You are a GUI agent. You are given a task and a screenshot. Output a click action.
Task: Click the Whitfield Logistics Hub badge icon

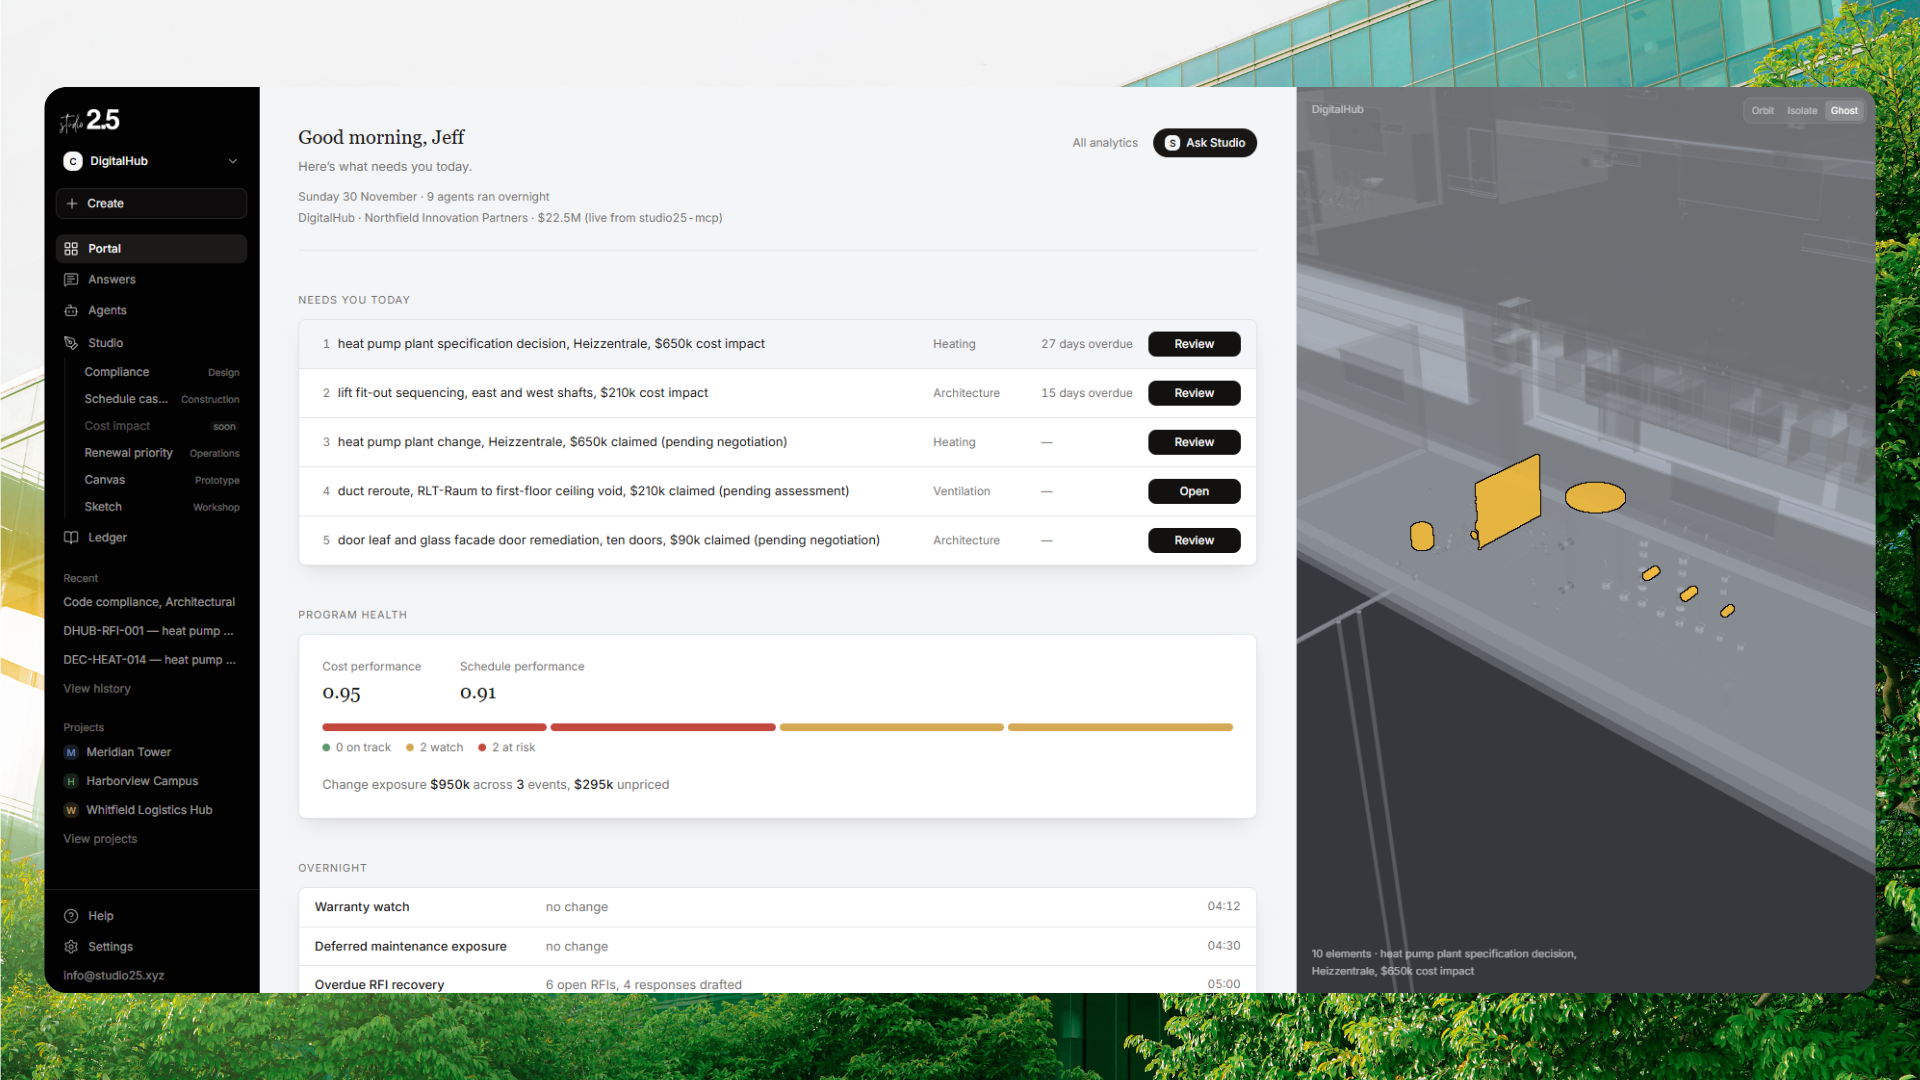(x=71, y=811)
